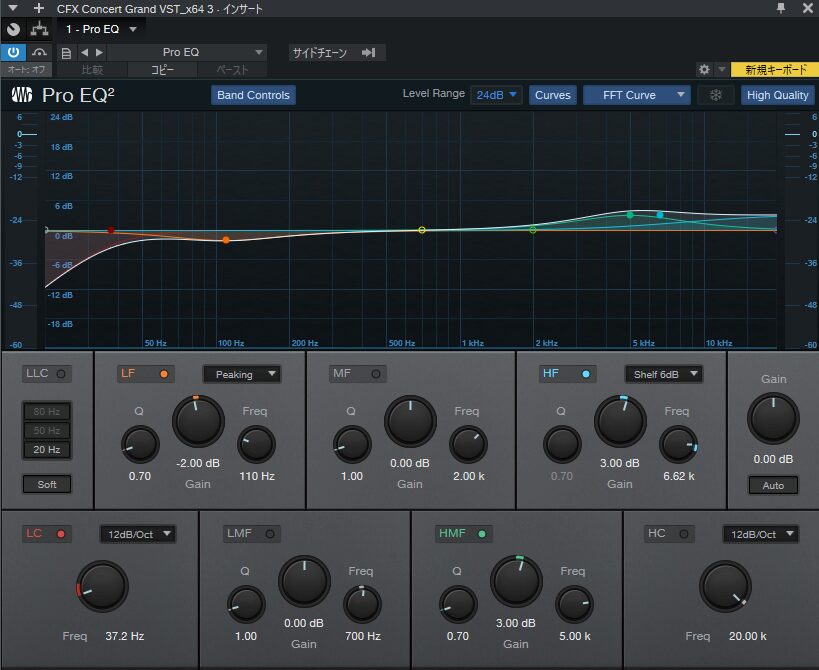819x670 pixels.
Task: Click the master output Gain knob
Action: tap(773, 418)
